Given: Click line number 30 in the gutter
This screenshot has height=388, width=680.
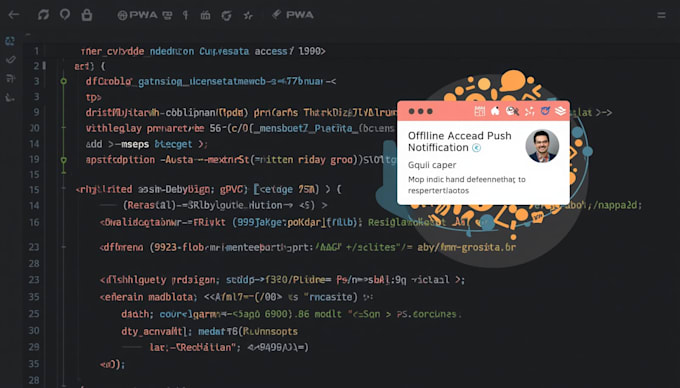Looking at the screenshot, I should click(34, 331).
